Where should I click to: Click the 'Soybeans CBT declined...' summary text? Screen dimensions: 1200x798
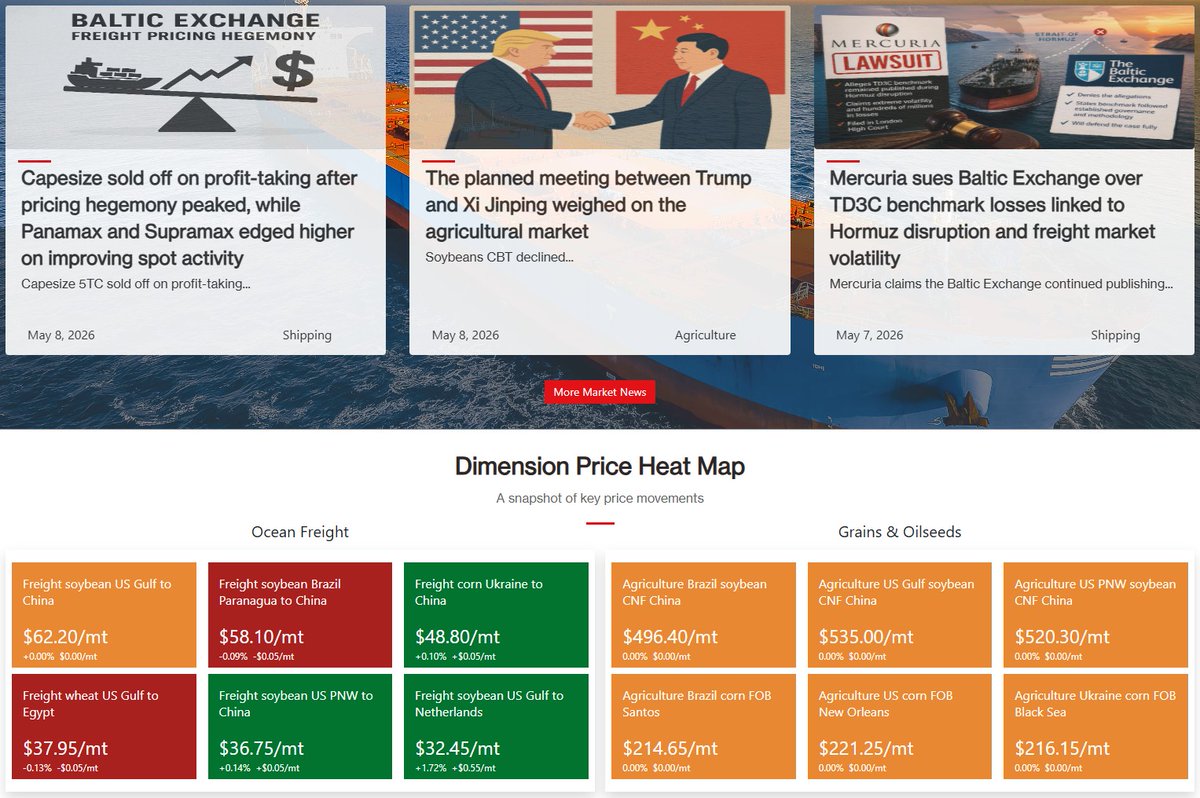point(499,257)
